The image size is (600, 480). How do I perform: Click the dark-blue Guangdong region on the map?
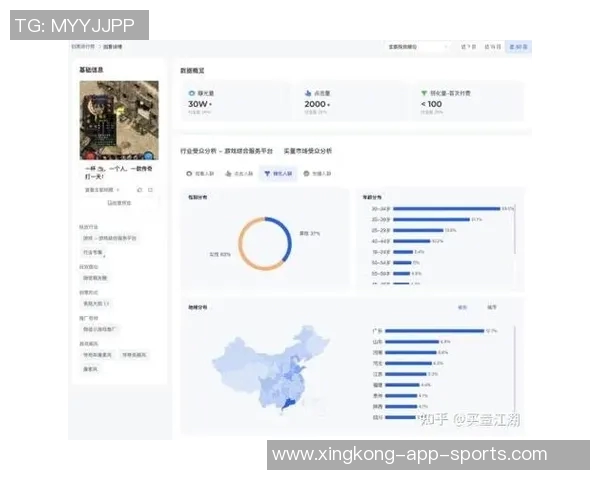tap(289, 404)
